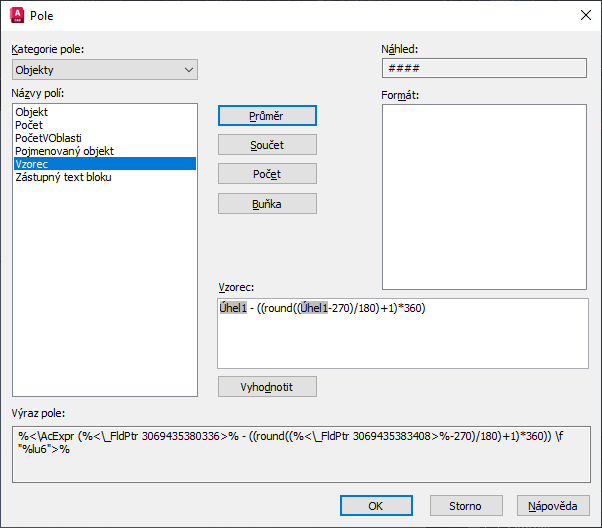This screenshot has height=528, width=602.
Task: Confirm the dialog with OK
Action: [x=376, y=506]
